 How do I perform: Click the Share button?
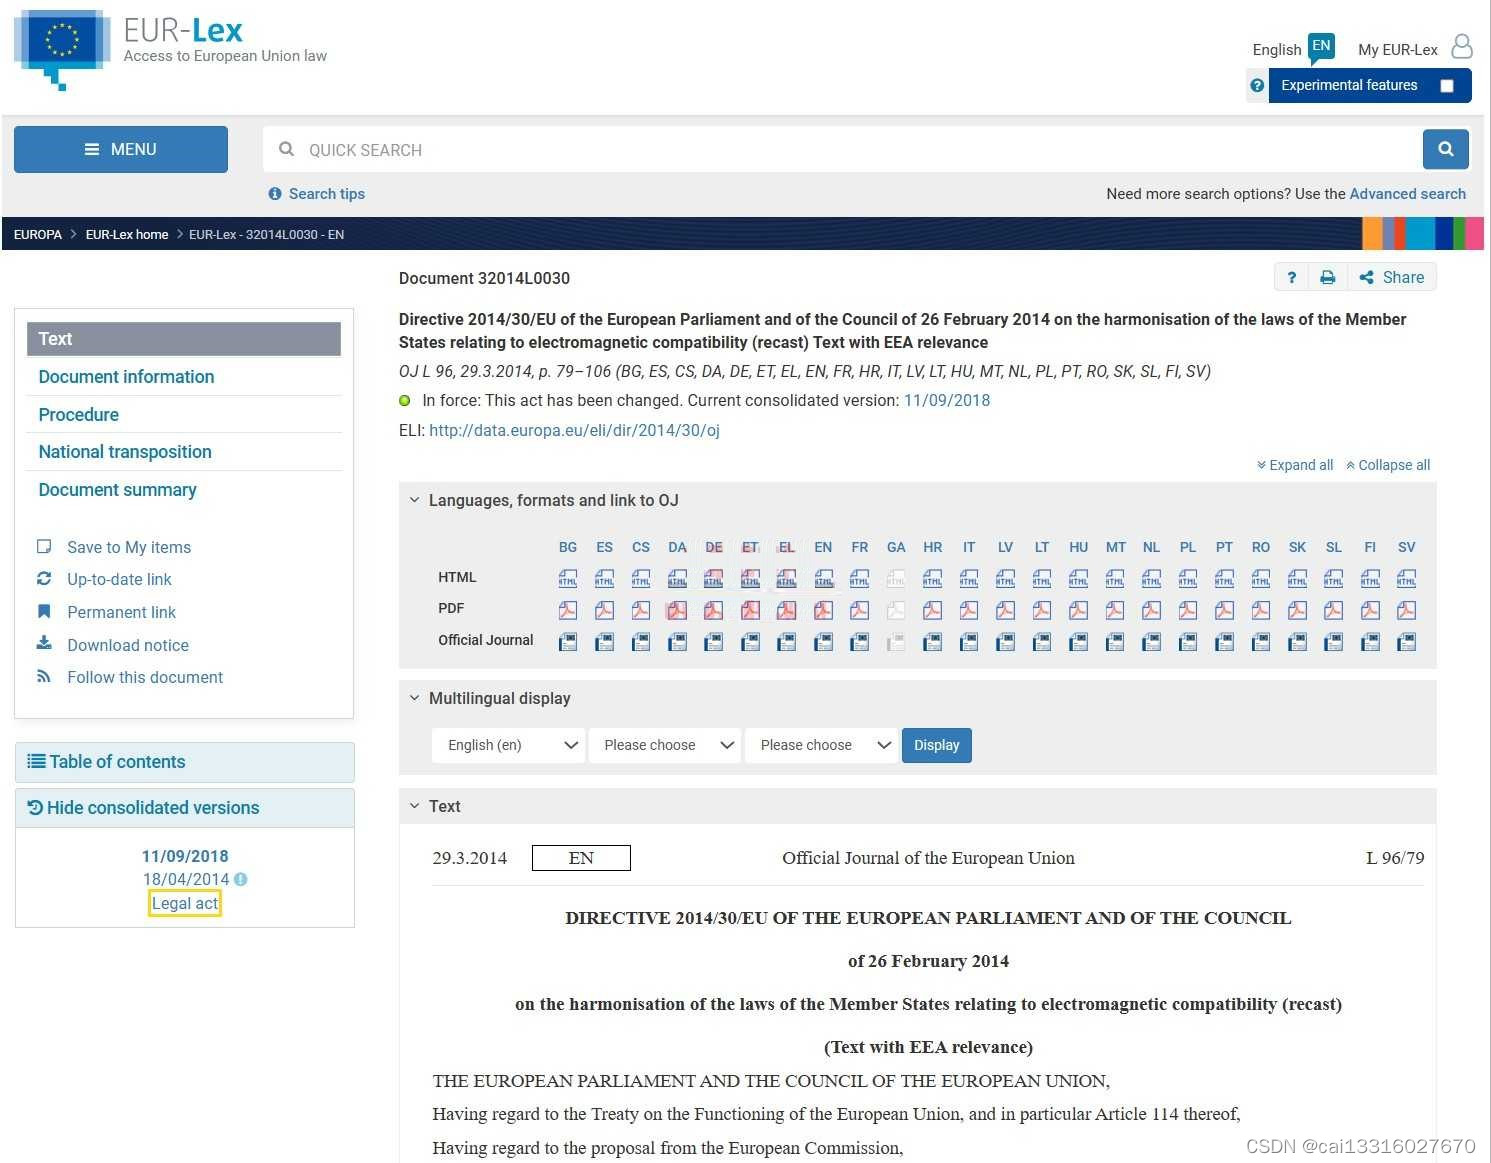tap(1392, 278)
